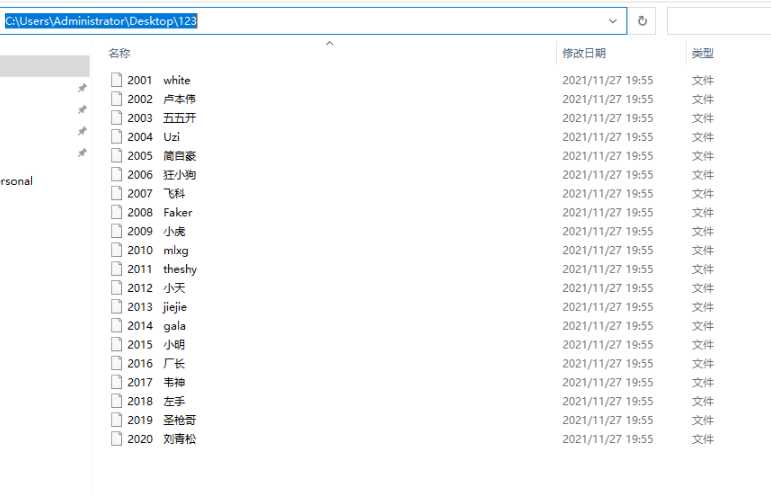Sort files by the 修改日期 column header
The width and height of the screenshot is (771, 495).
(584, 53)
